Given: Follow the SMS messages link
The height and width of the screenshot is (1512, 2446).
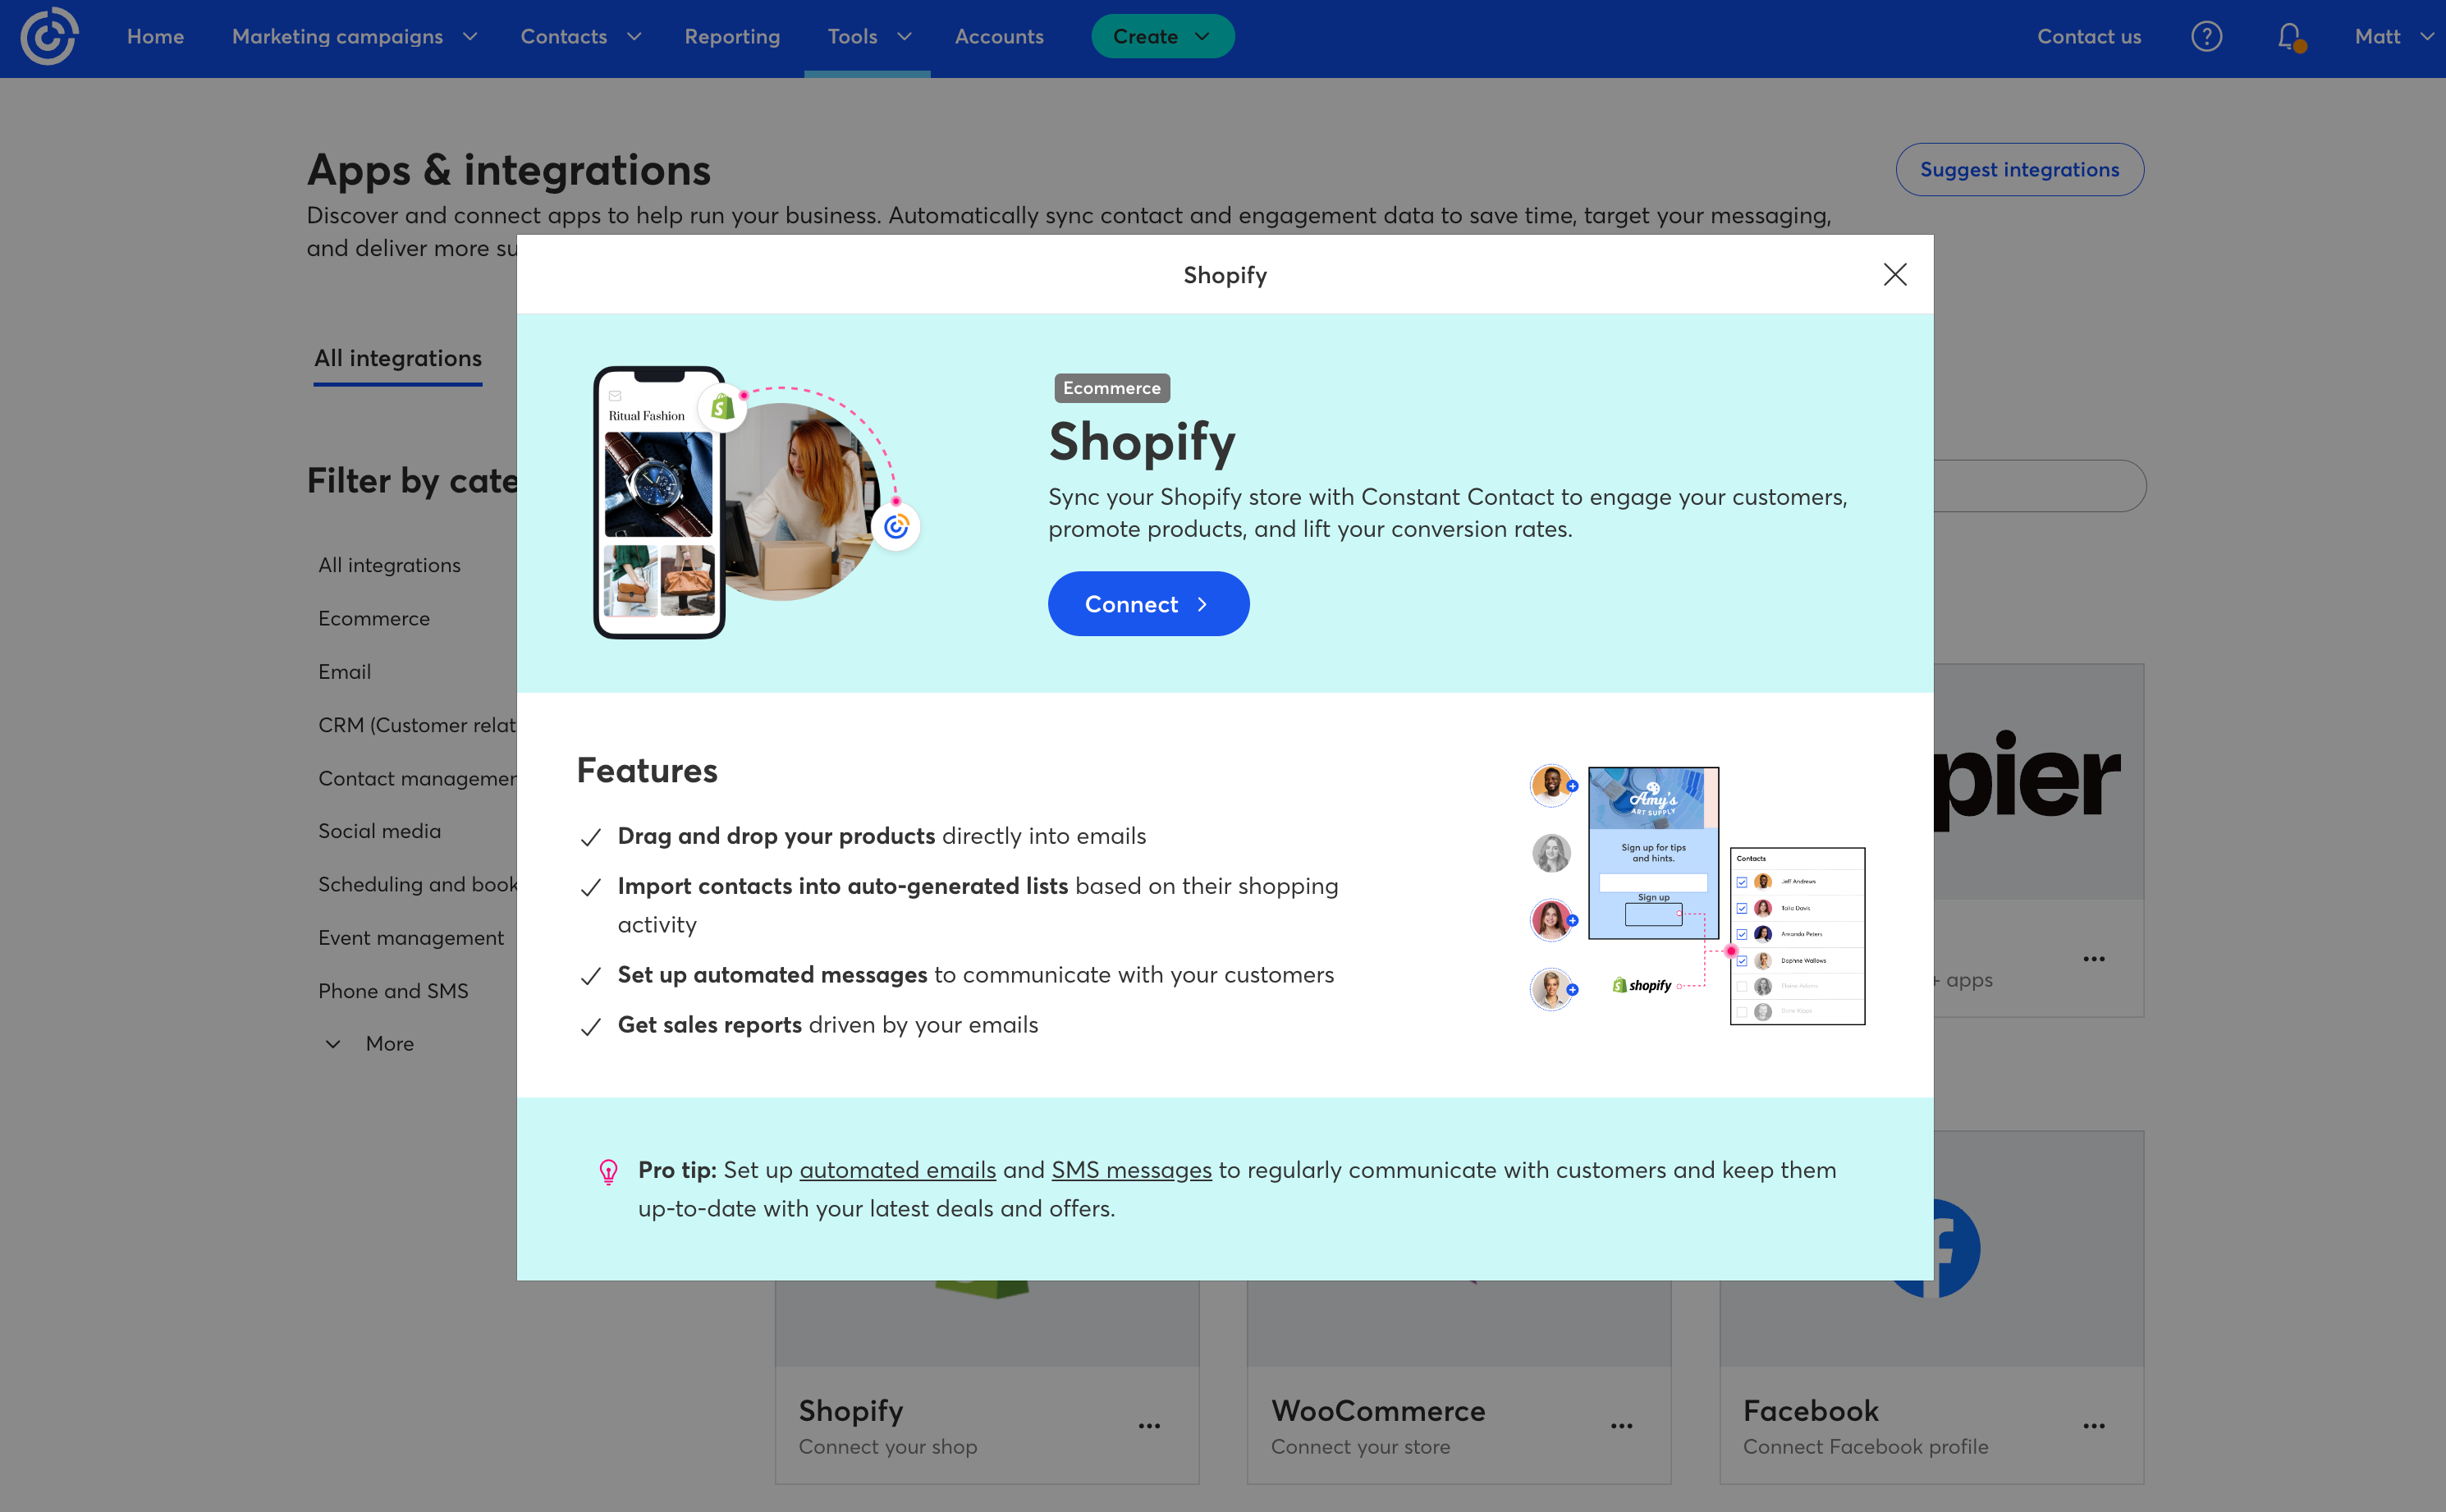Looking at the screenshot, I should coord(1131,1170).
